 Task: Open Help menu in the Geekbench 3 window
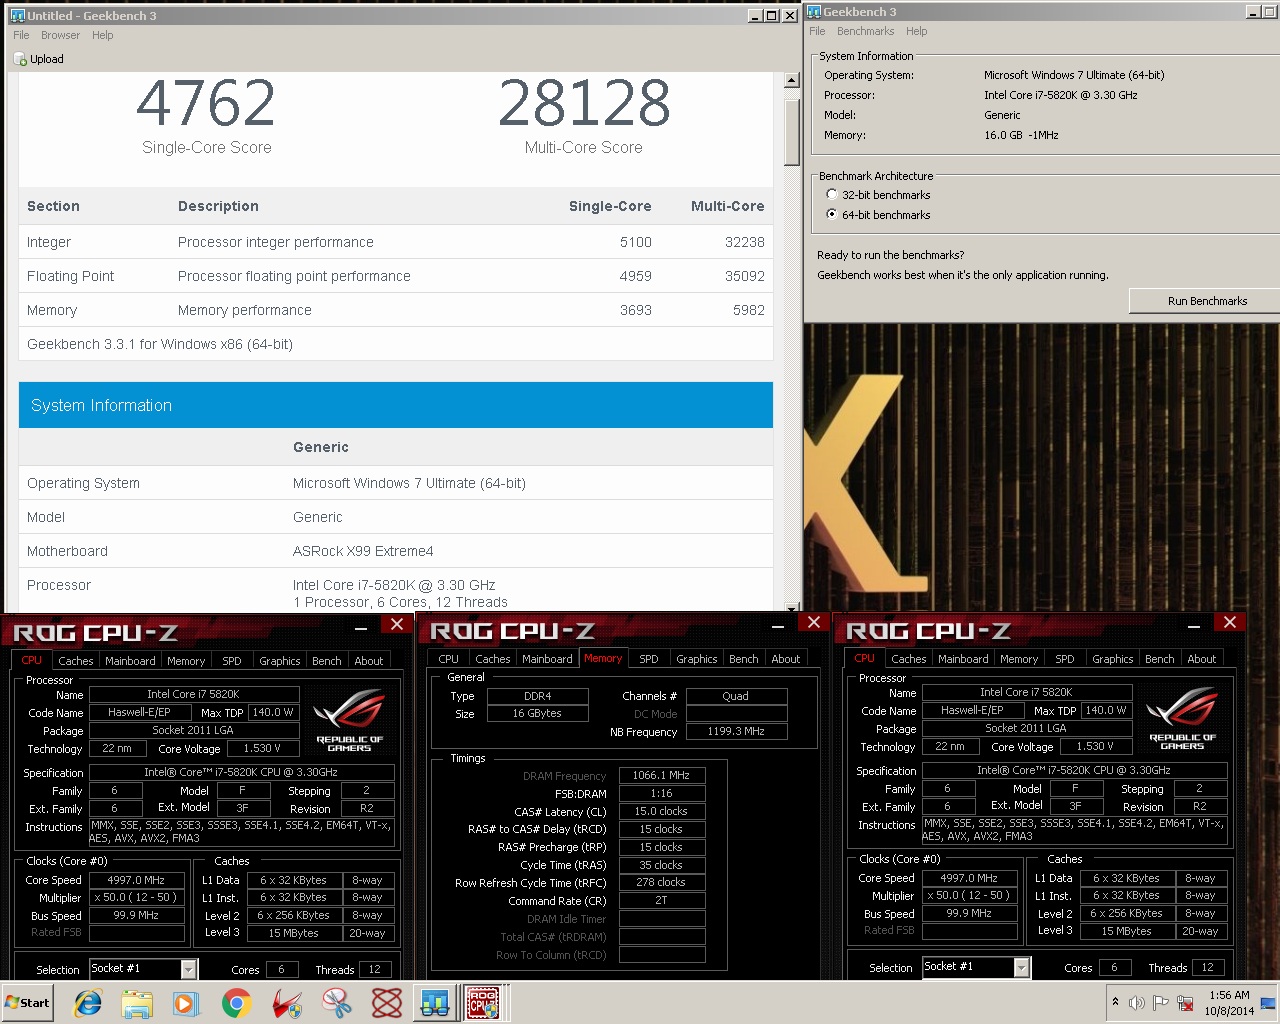click(x=917, y=31)
